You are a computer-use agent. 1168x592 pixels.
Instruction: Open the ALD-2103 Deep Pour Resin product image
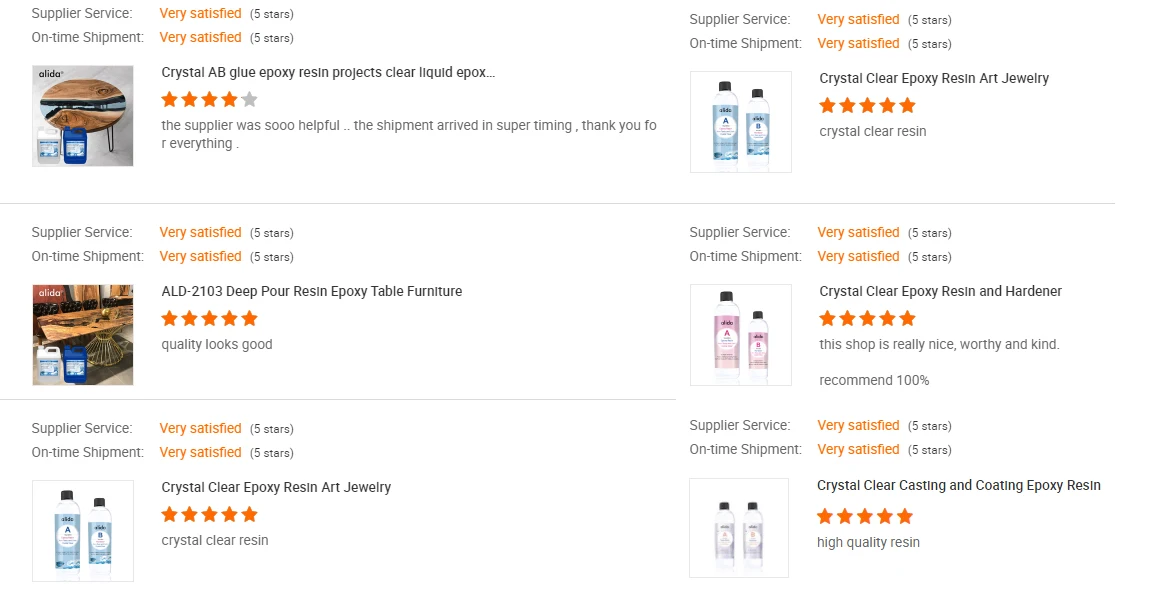pos(83,335)
